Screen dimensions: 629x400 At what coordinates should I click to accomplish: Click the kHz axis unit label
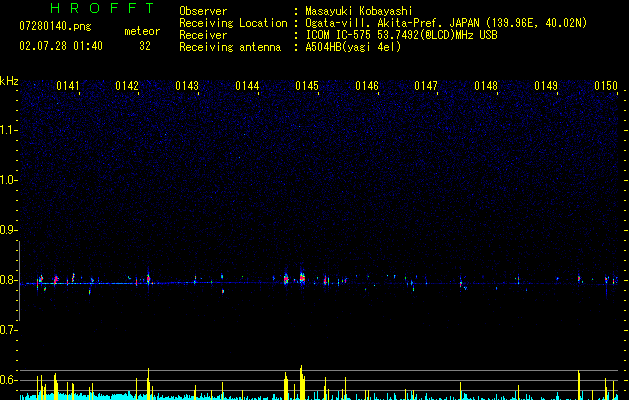(x=9, y=81)
